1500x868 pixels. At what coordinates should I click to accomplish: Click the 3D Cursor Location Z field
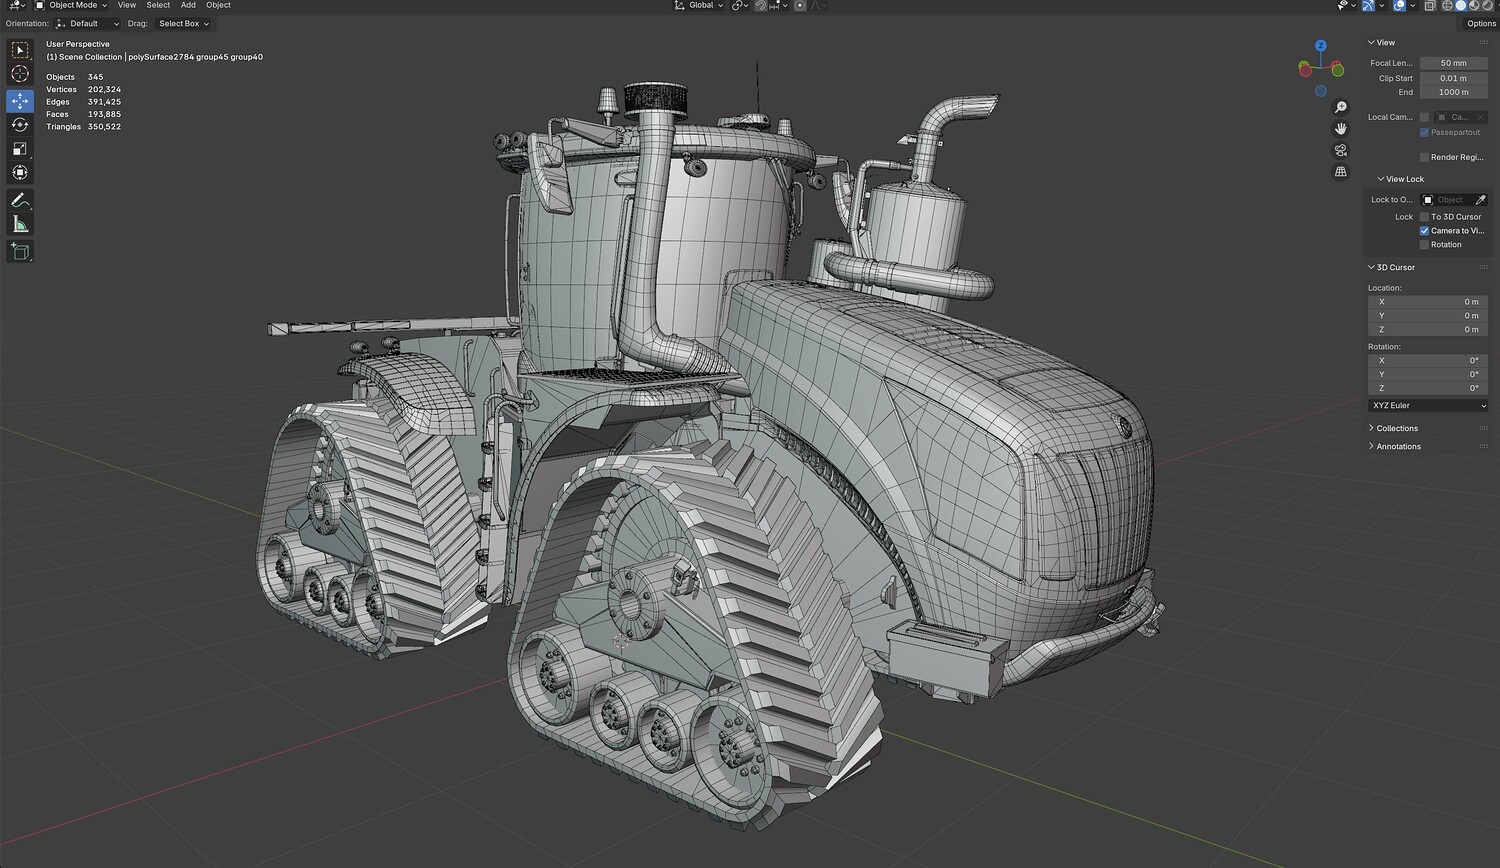click(x=1428, y=330)
